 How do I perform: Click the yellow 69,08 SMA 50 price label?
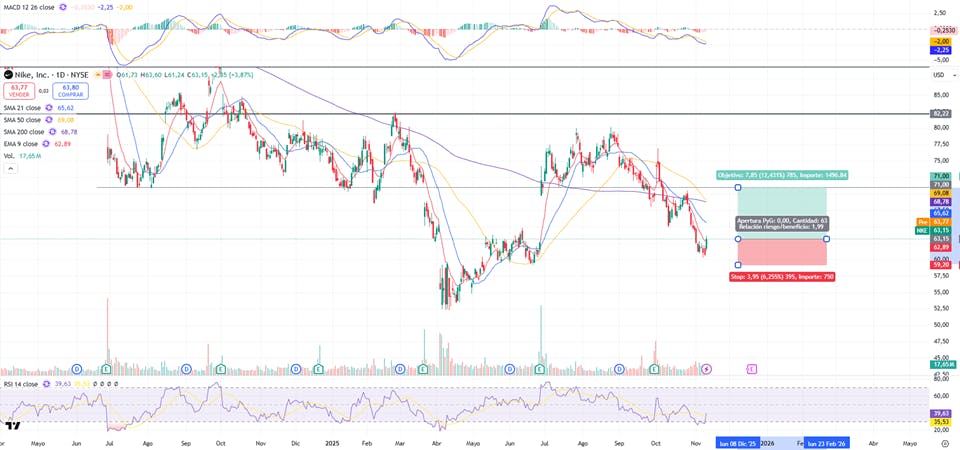pyautogui.click(x=940, y=193)
